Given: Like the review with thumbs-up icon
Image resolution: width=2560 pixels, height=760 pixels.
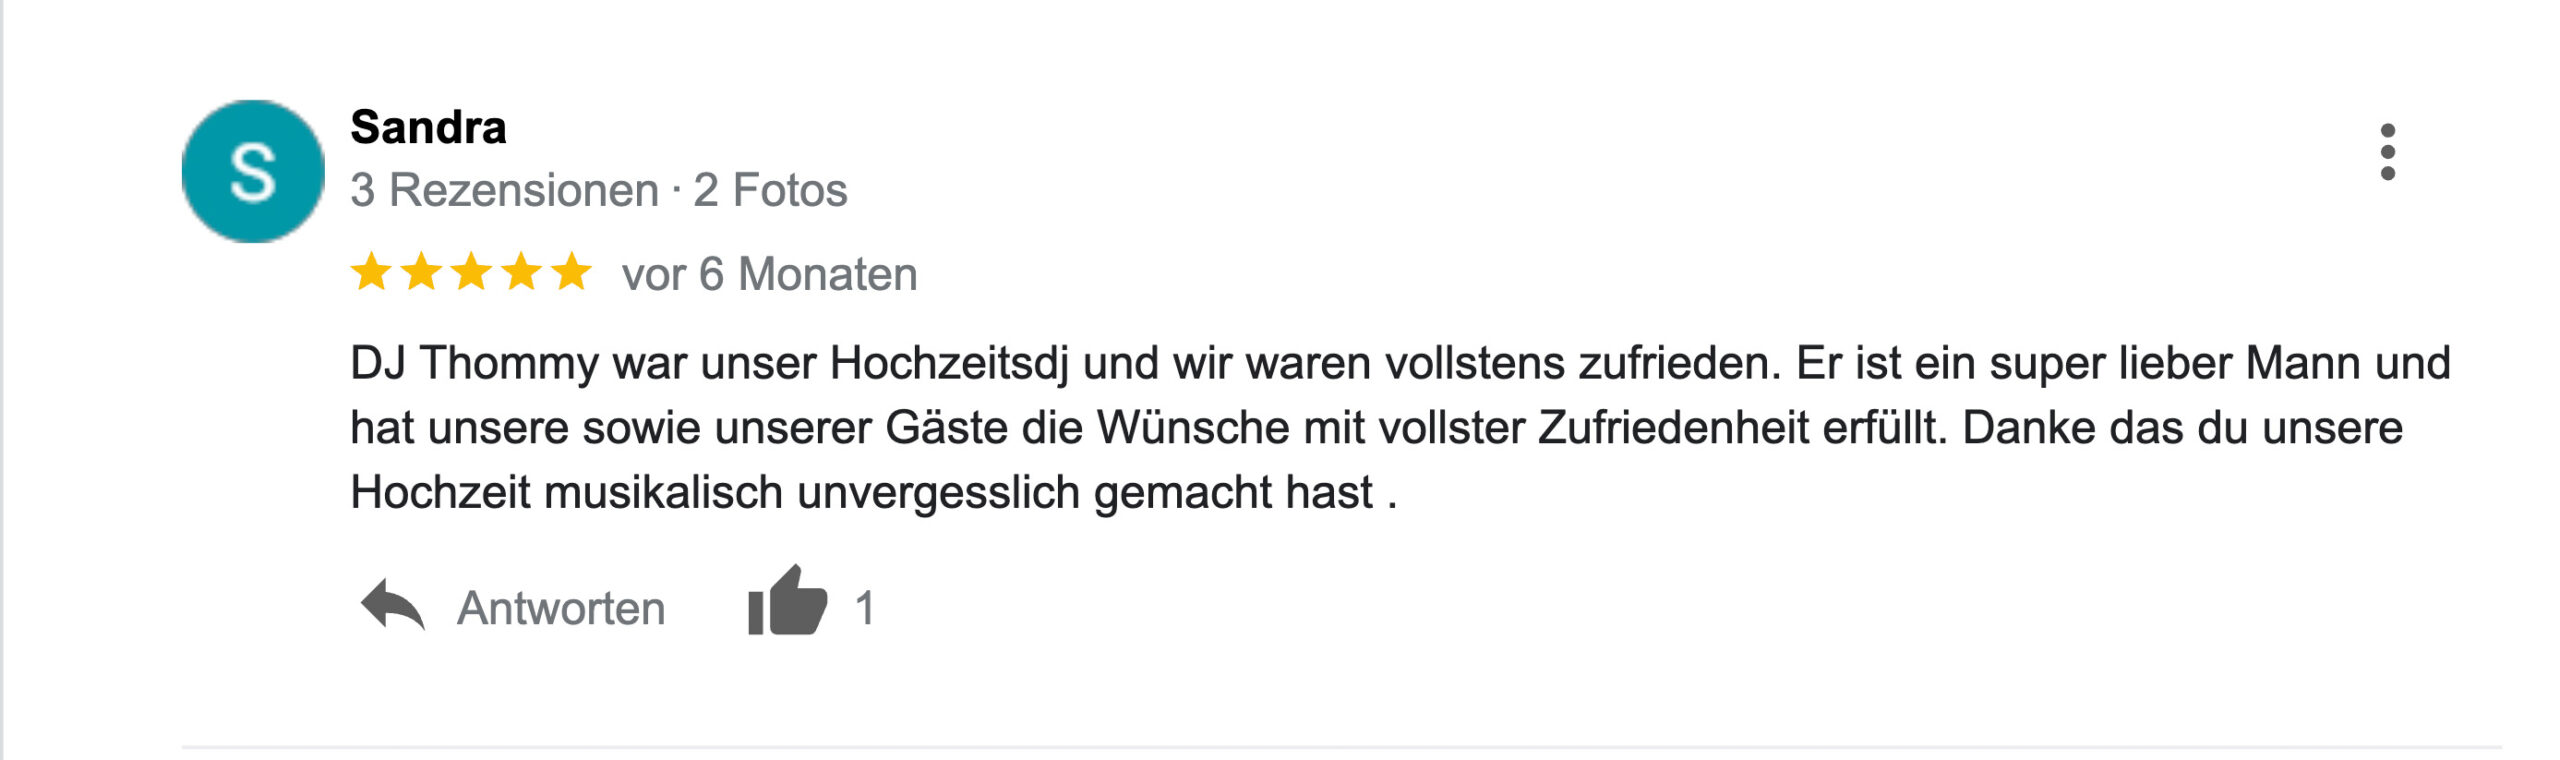Looking at the screenshot, I should (788, 602).
